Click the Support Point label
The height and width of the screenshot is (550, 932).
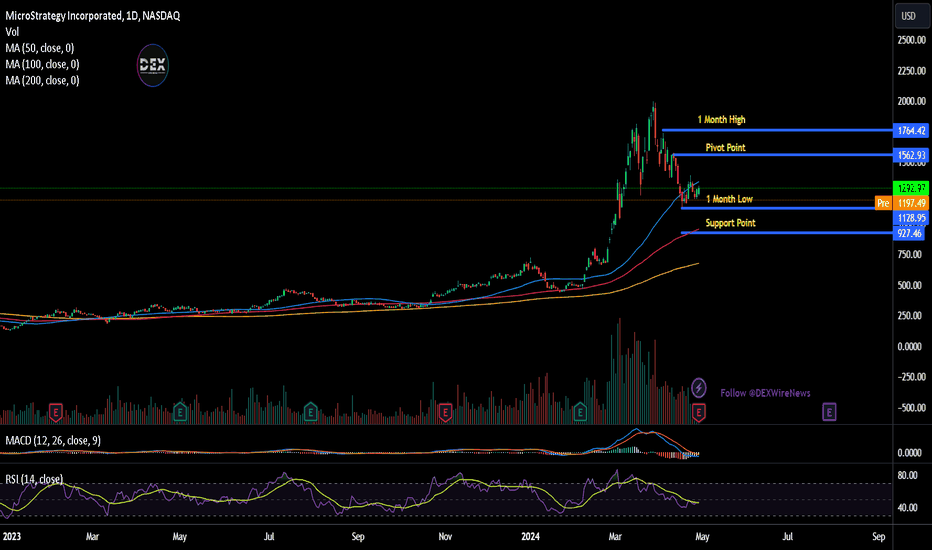pos(731,223)
